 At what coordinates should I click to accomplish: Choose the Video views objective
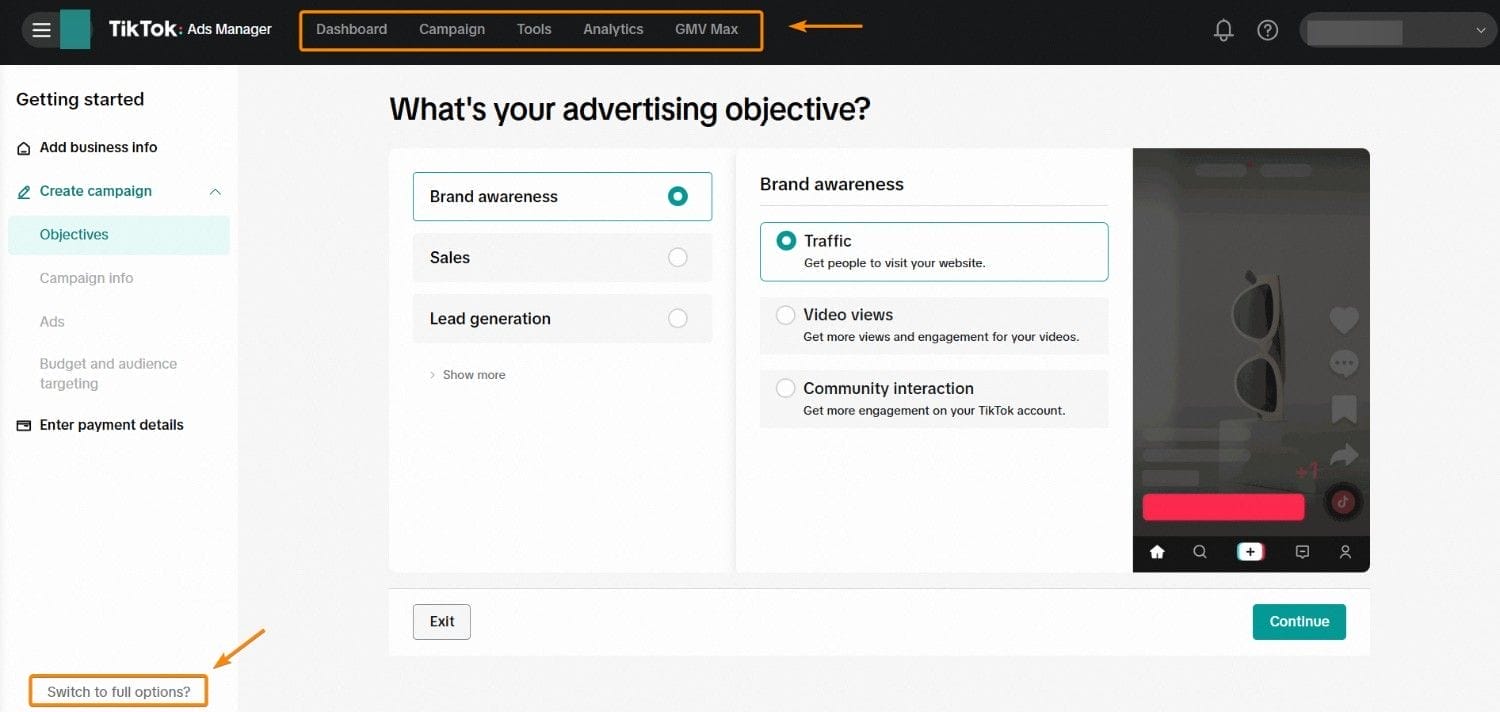[786, 314]
